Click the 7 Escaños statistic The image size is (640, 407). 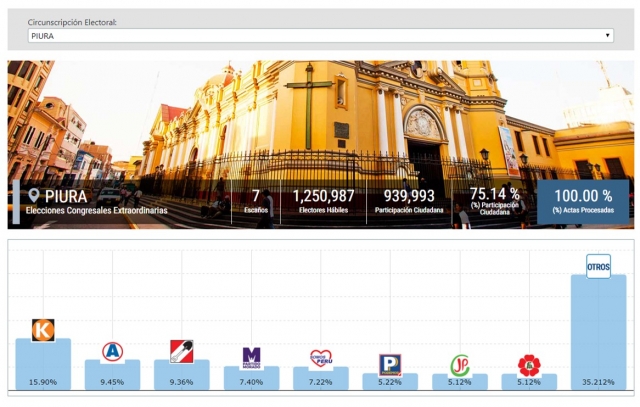pyautogui.click(x=256, y=201)
